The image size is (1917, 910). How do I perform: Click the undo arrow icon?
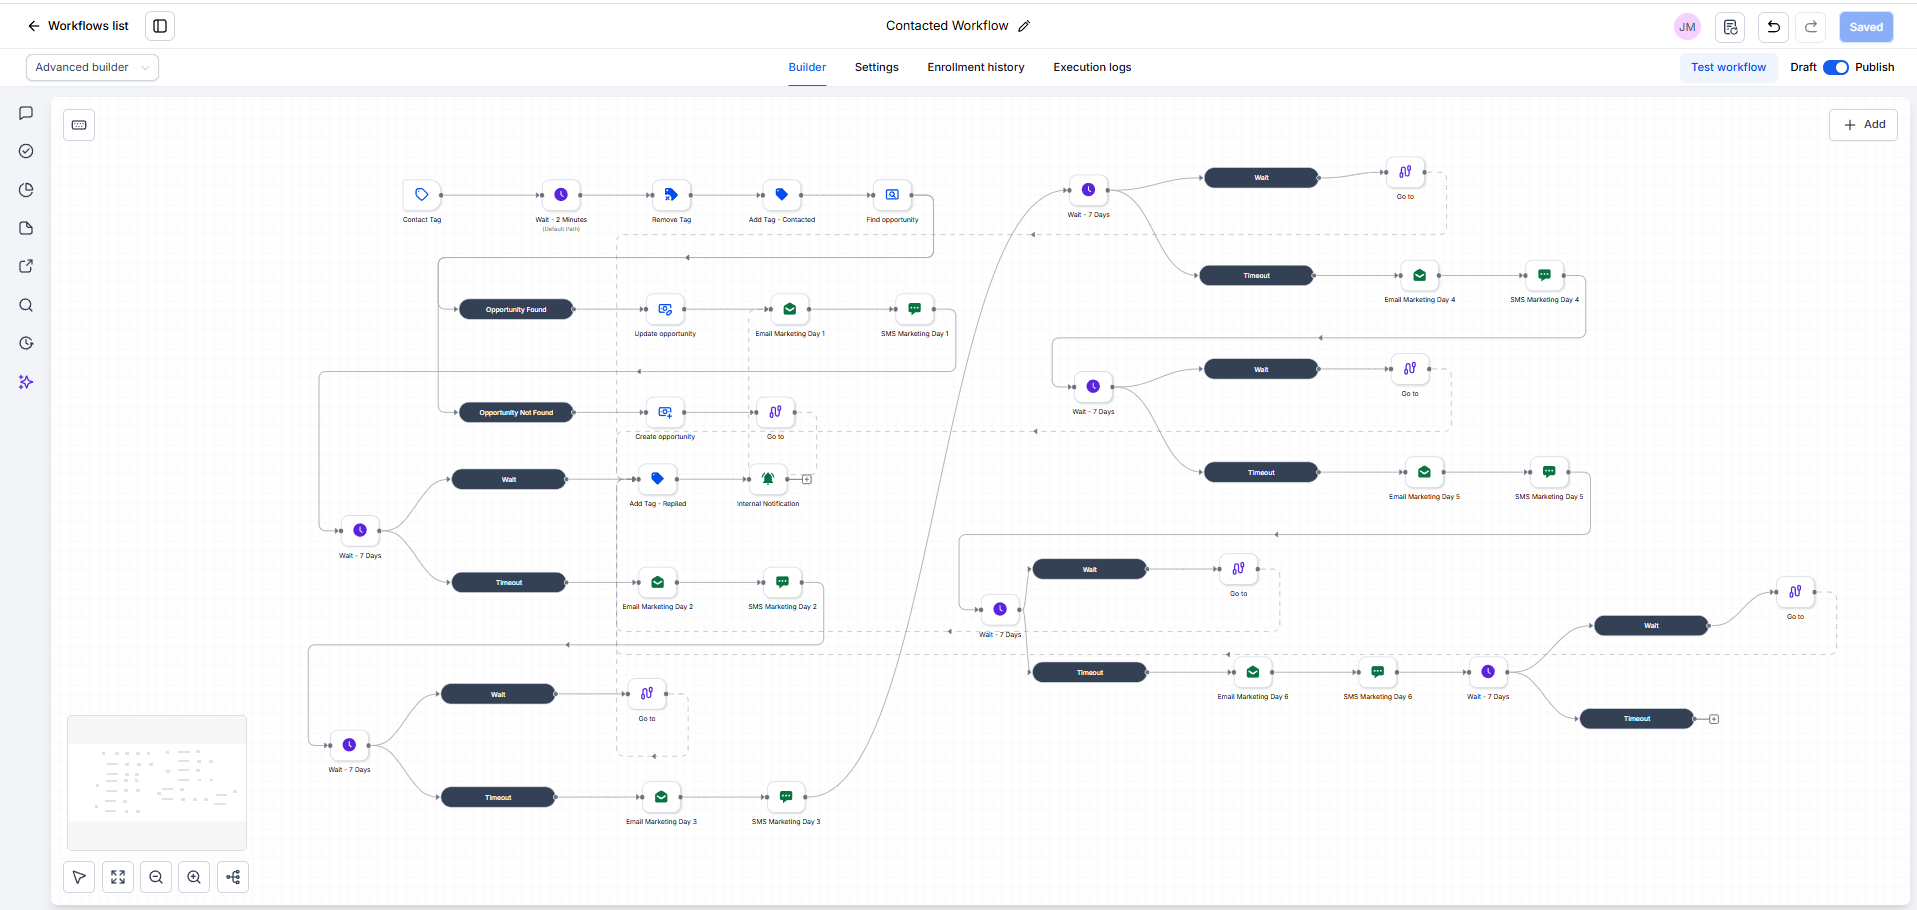tap(1773, 27)
